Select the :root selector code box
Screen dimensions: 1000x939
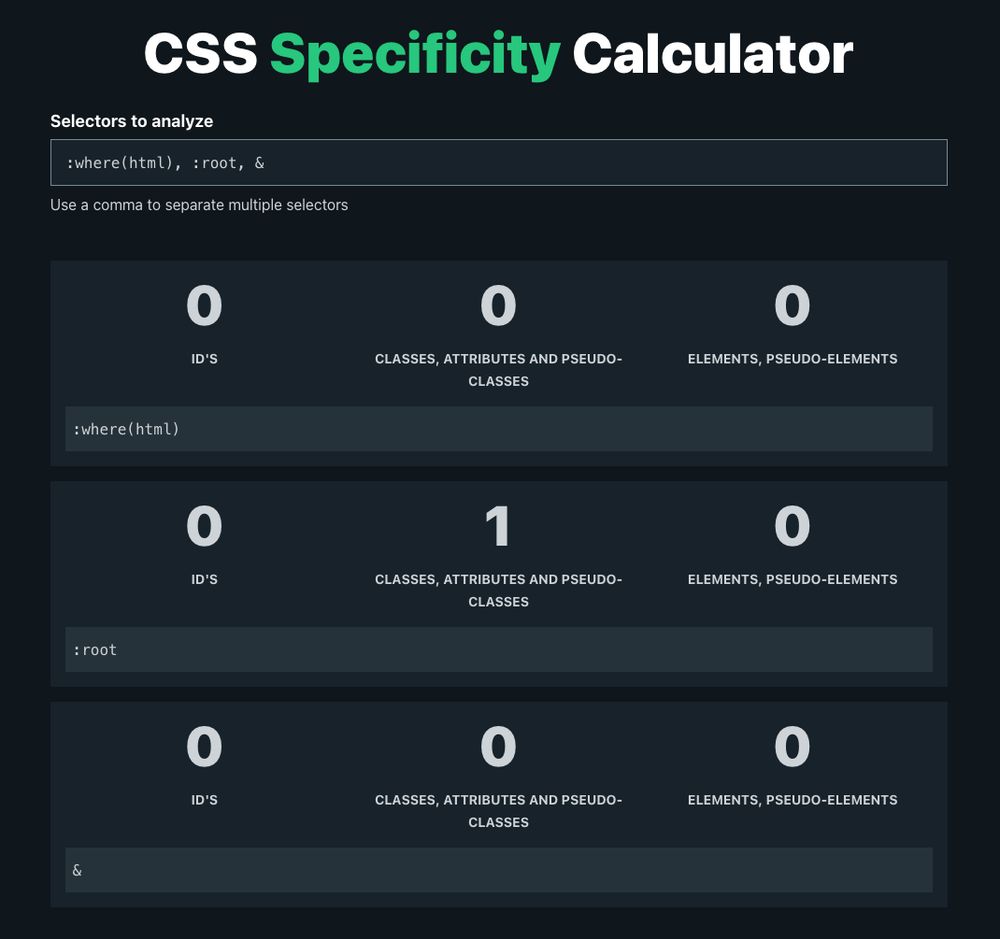click(x=499, y=649)
